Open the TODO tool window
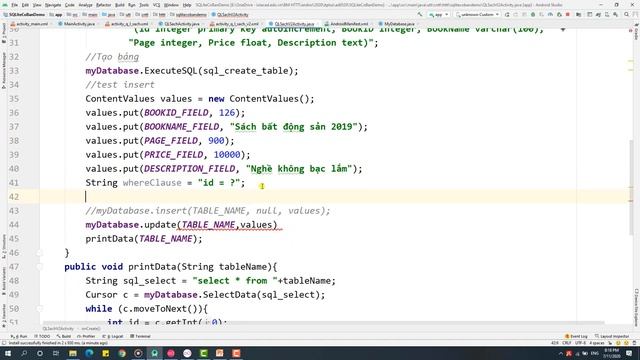 (x=42, y=336)
